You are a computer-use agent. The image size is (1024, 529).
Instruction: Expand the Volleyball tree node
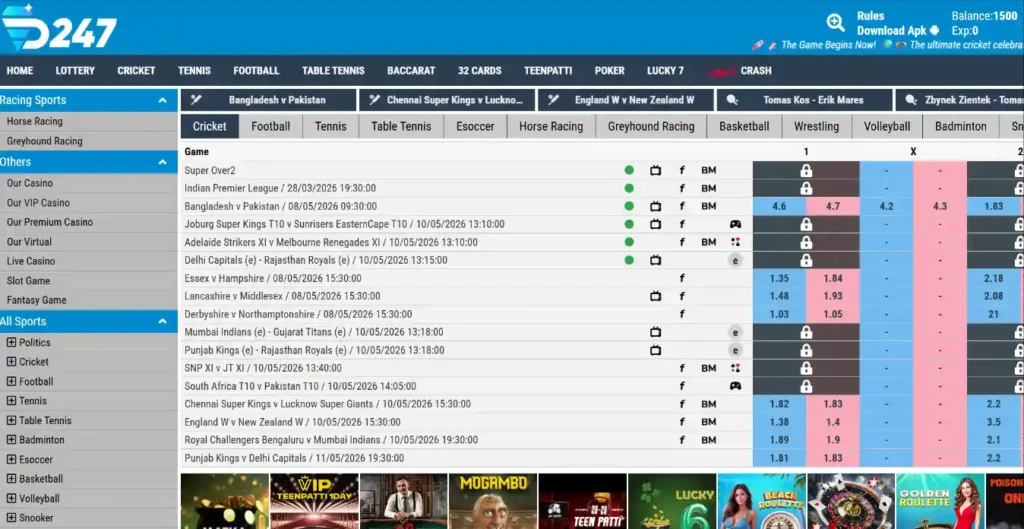point(11,498)
